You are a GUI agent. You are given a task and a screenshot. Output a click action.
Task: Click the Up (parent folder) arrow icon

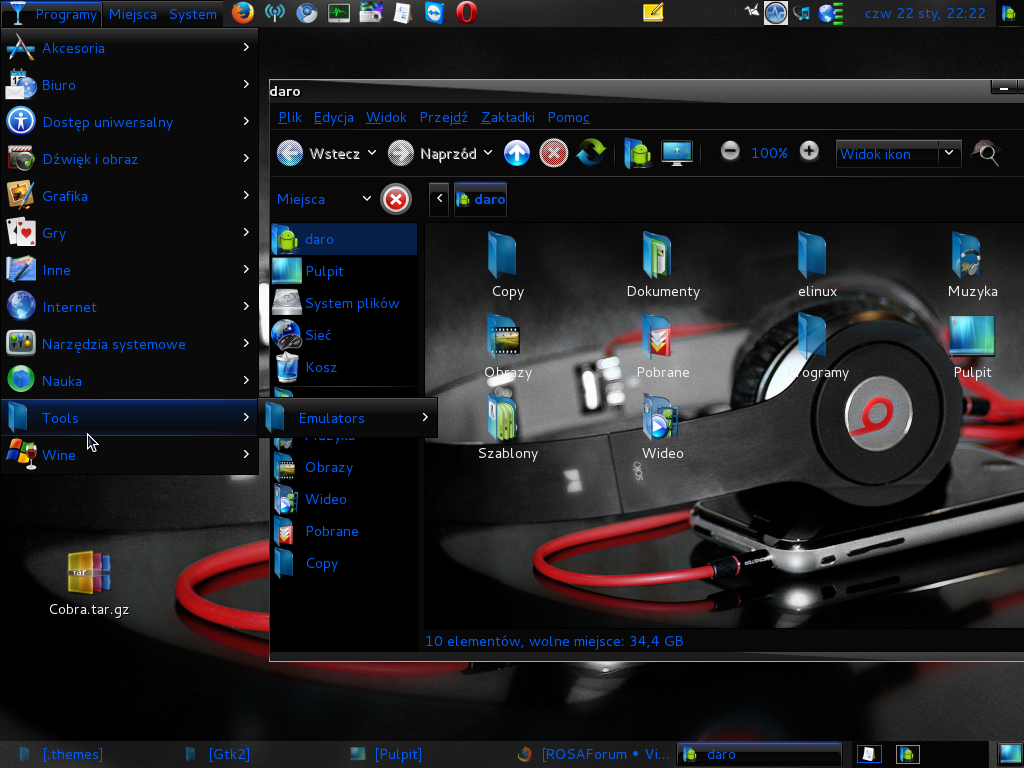pyautogui.click(x=516, y=153)
